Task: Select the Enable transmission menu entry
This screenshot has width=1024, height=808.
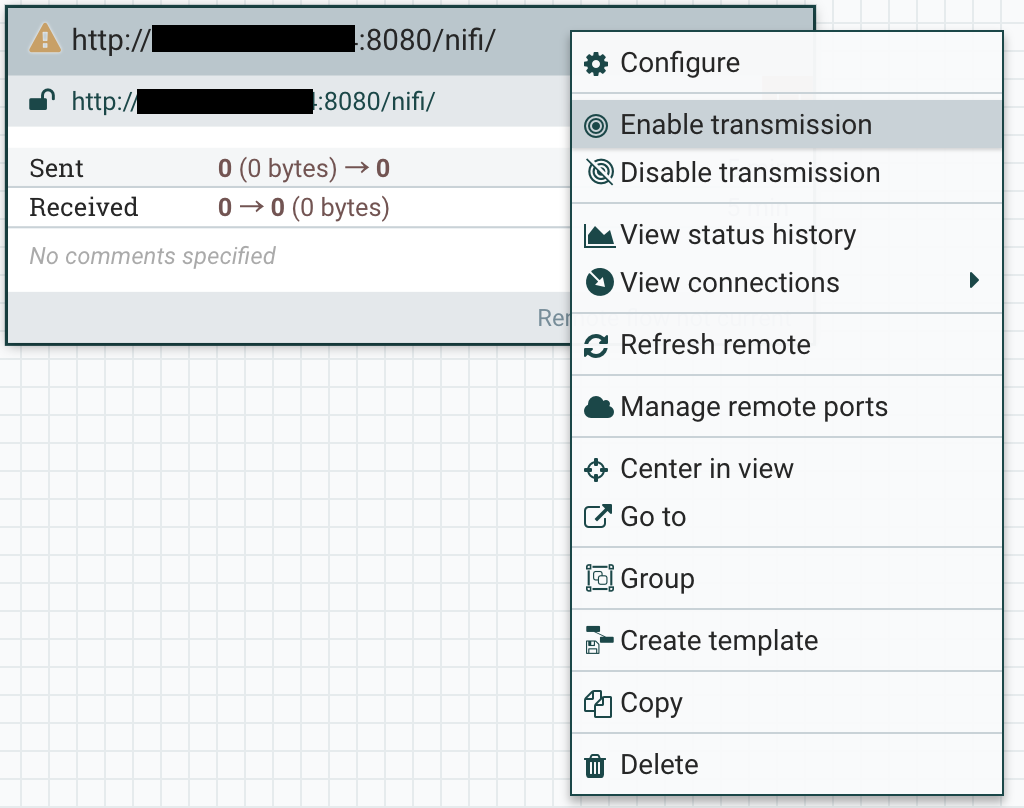Action: coord(787,125)
